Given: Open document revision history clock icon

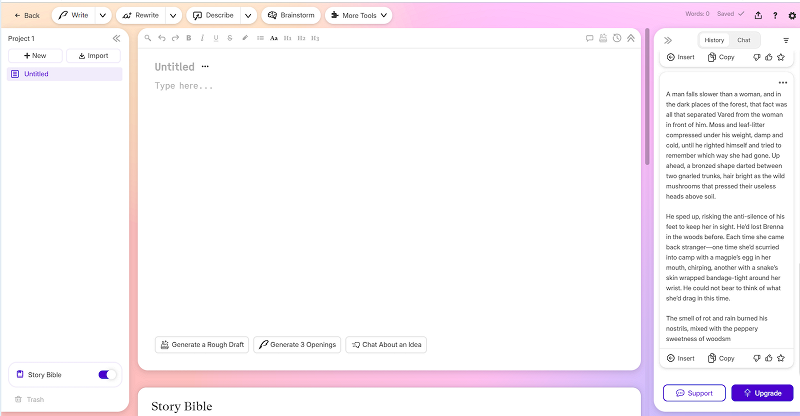Looking at the screenshot, I should click(617, 38).
